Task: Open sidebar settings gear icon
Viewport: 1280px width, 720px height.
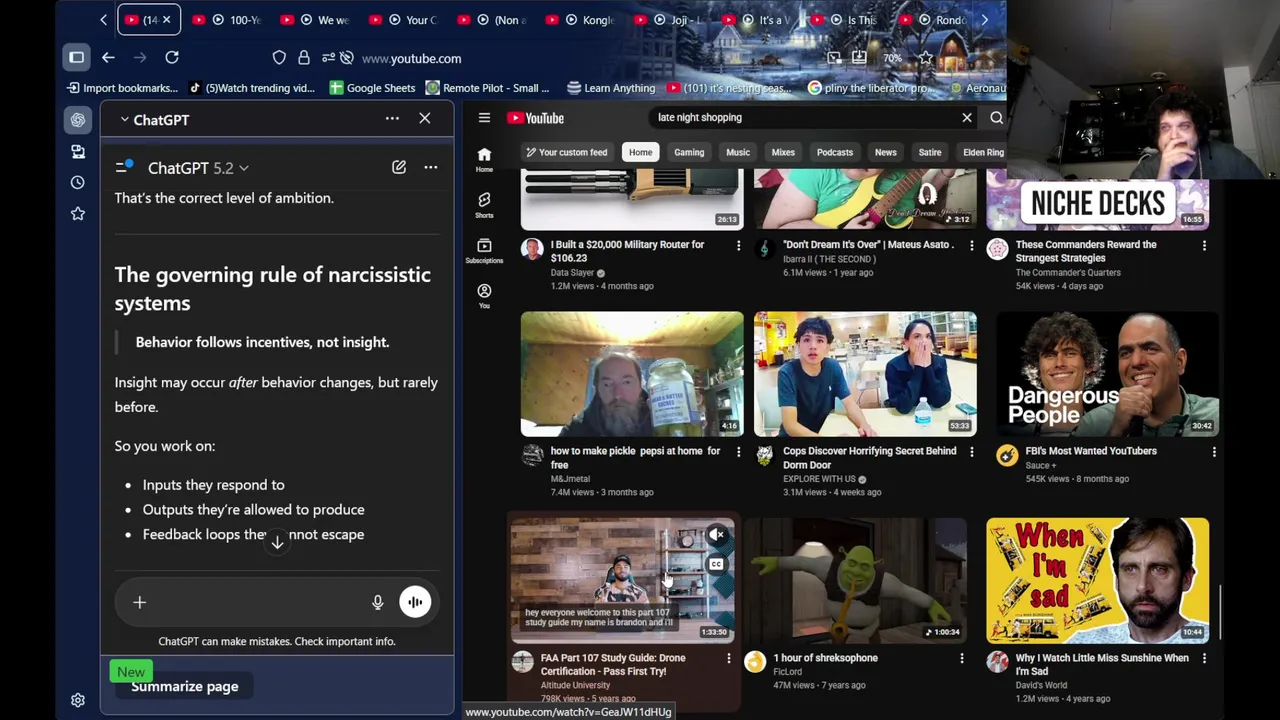Action: coord(78,700)
